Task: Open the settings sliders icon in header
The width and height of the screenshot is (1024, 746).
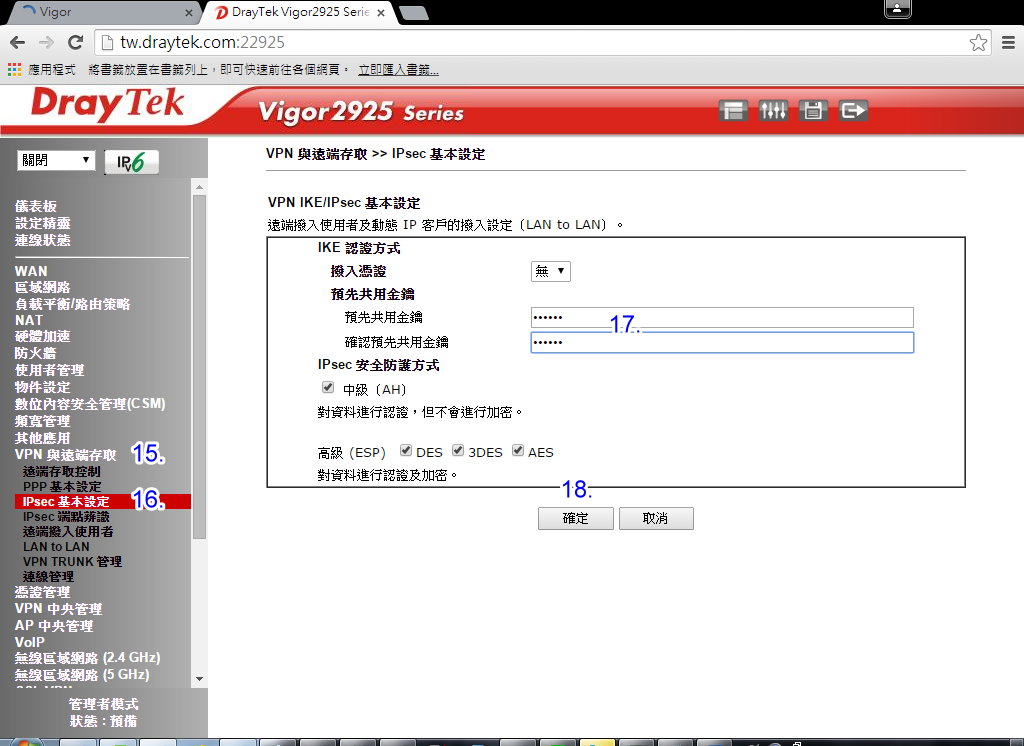Action: (773, 111)
